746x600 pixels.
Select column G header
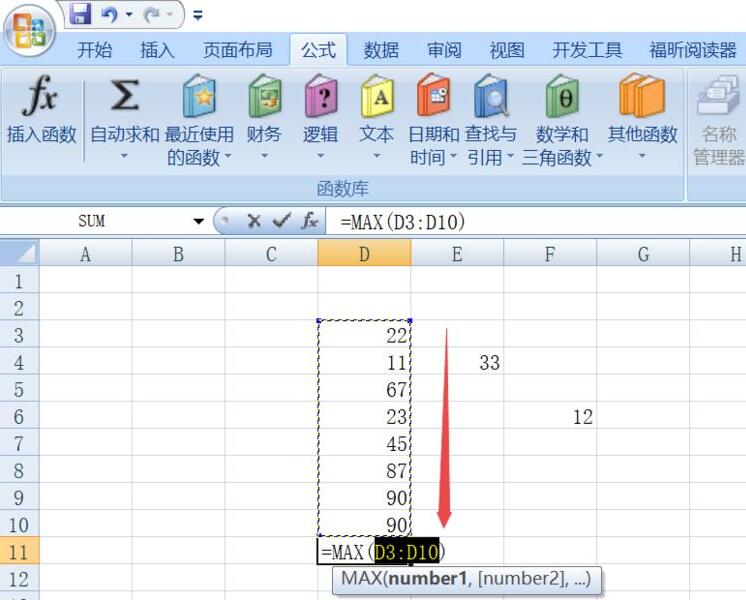point(643,253)
